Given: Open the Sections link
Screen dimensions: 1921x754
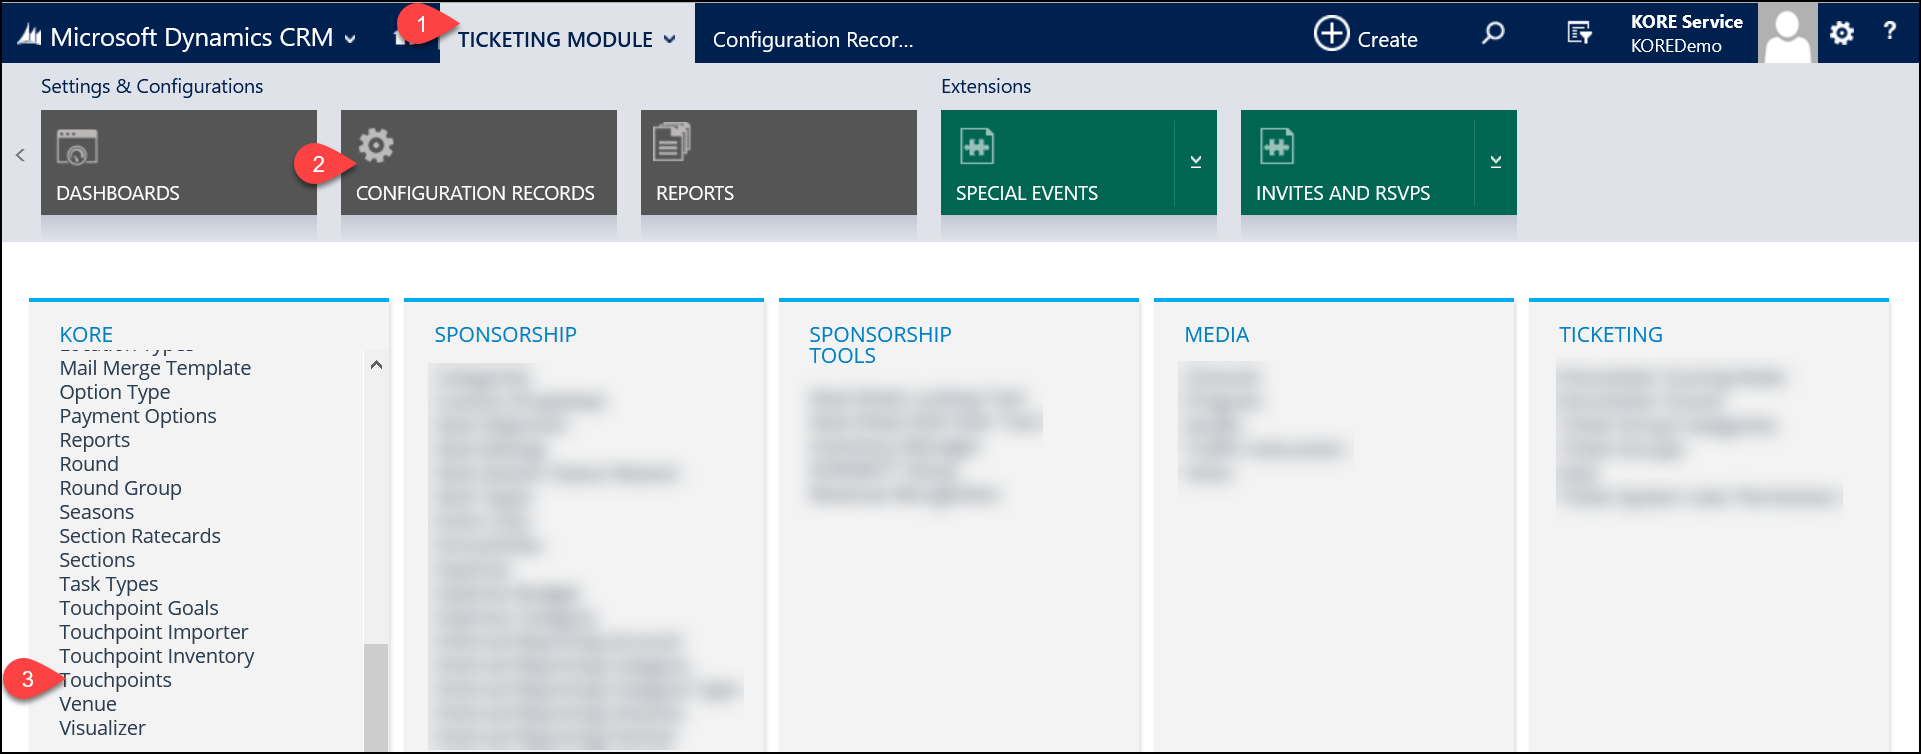Looking at the screenshot, I should pos(97,560).
